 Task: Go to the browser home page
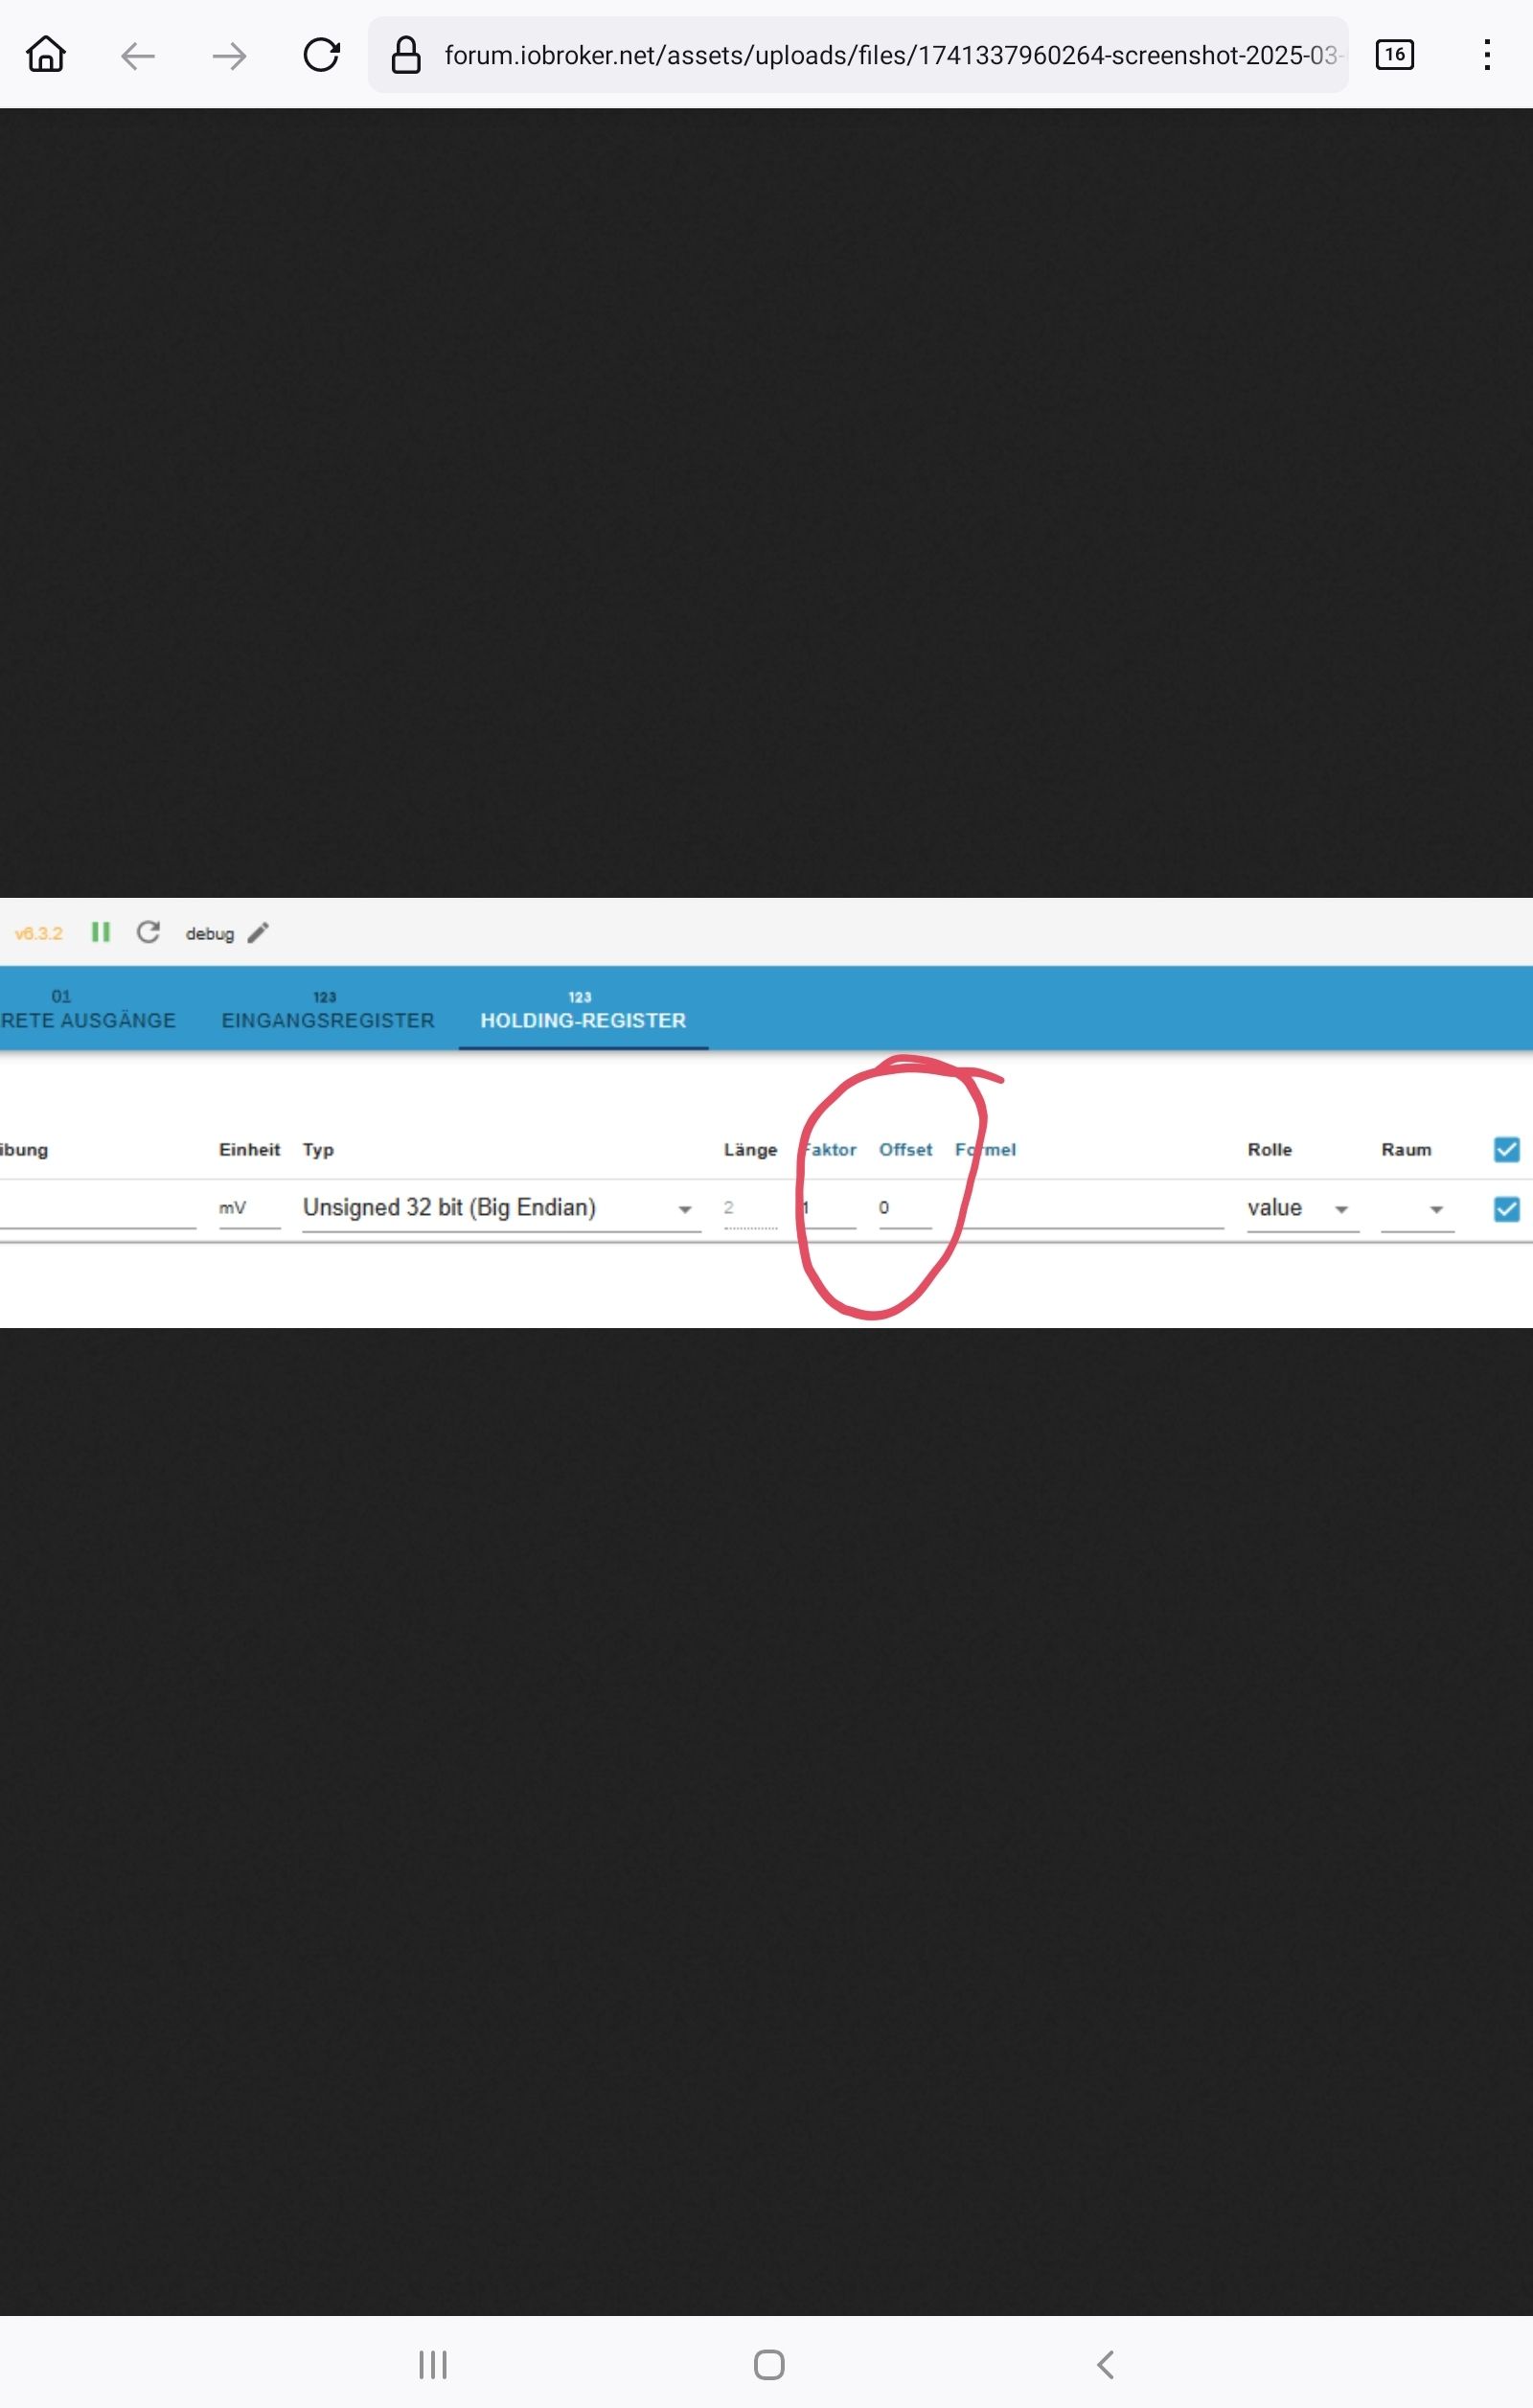coord(46,55)
